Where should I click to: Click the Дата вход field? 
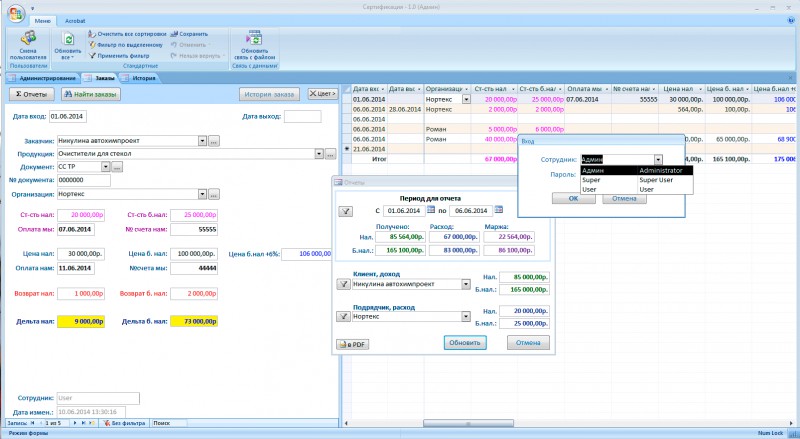tap(67, 116)
